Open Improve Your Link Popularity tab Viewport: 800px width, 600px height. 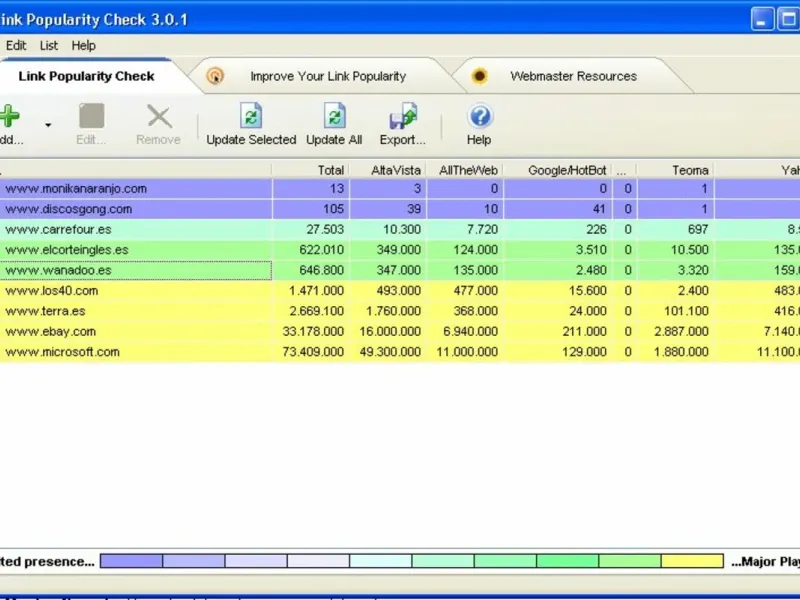(328, 77)
